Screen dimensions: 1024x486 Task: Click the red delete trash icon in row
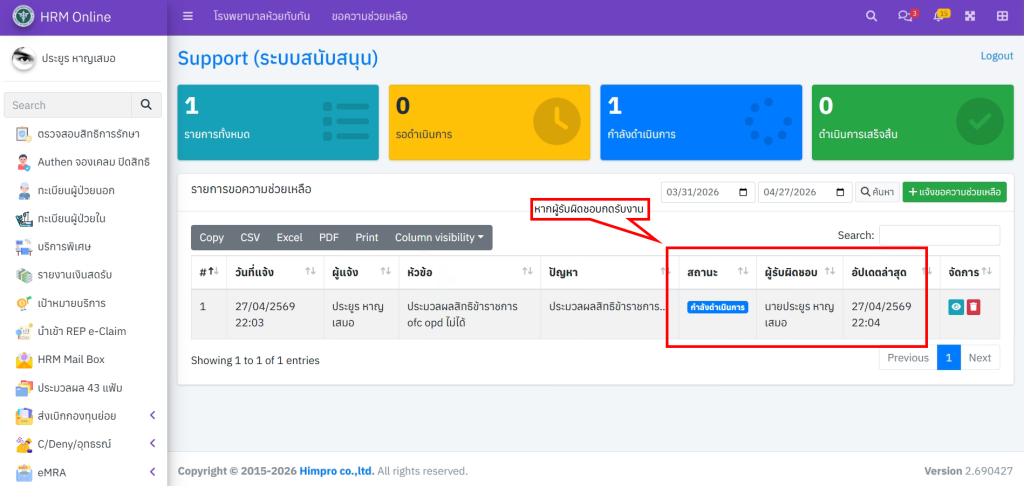[974, 307]
